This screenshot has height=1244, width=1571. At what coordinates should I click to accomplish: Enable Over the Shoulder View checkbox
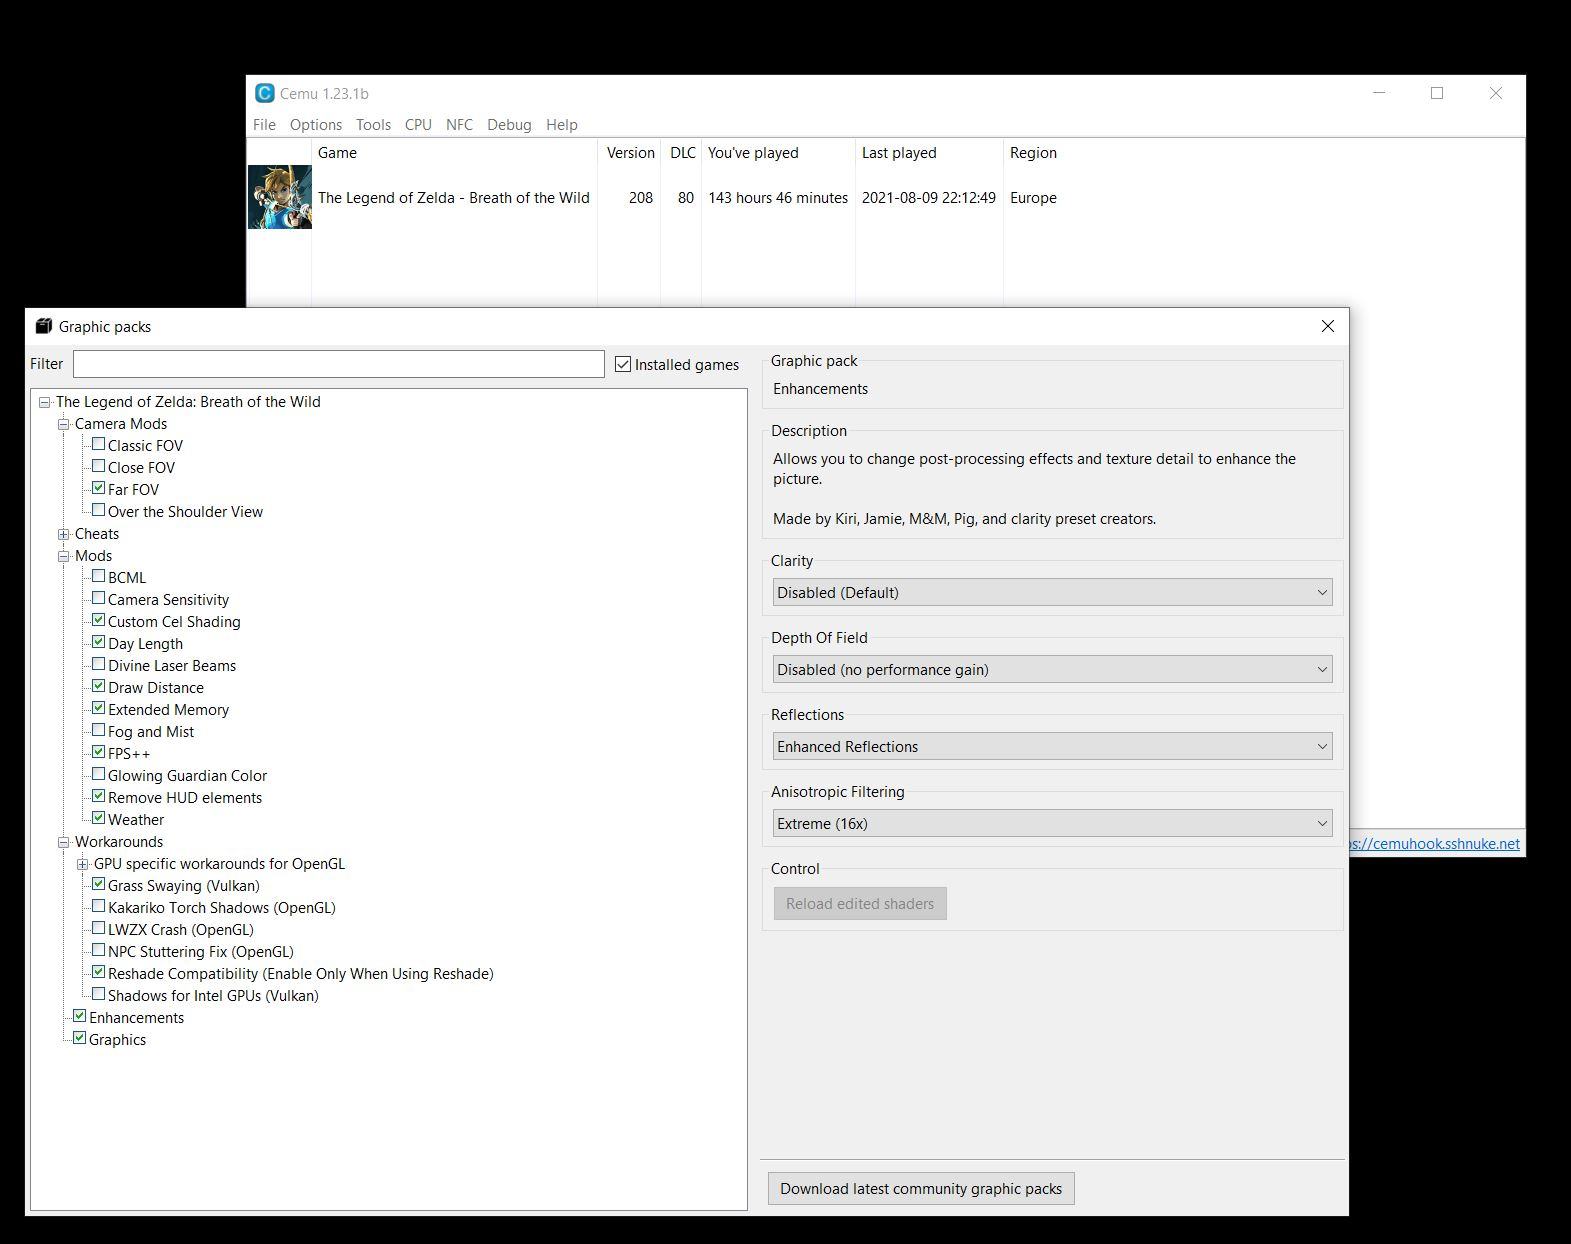coord(99,510)
